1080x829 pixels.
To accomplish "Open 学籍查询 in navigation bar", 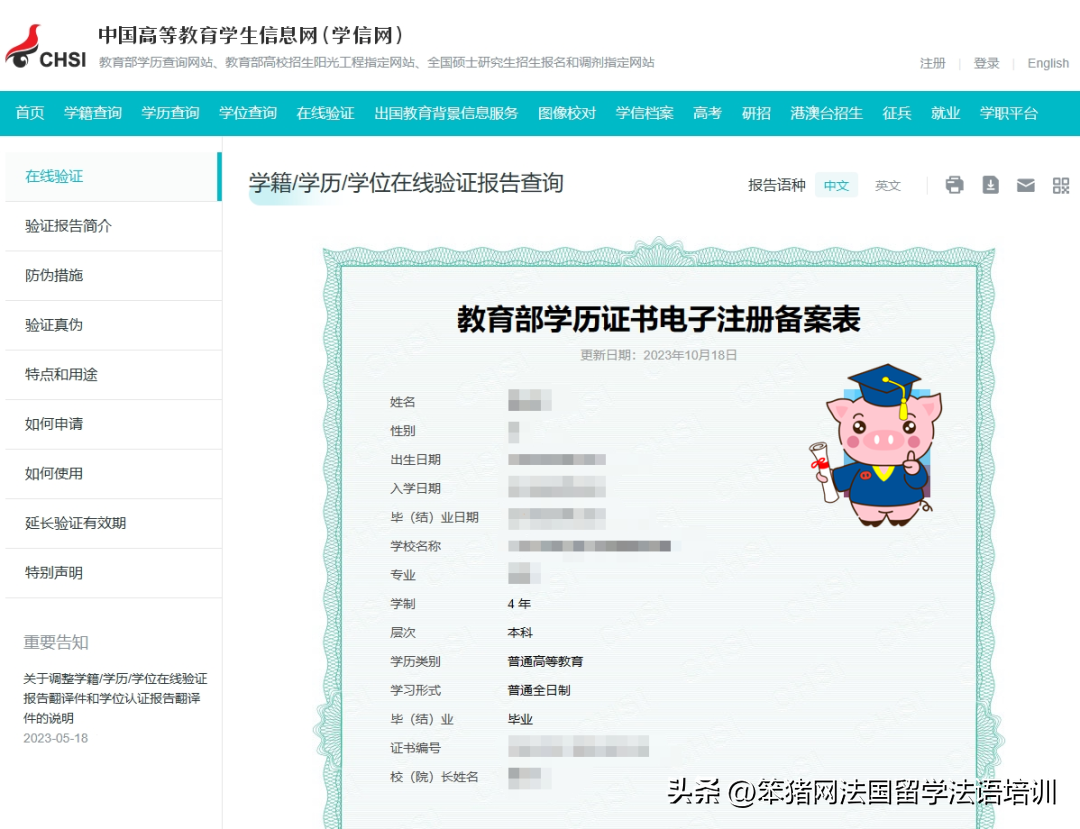I will (x=93, y=113).
